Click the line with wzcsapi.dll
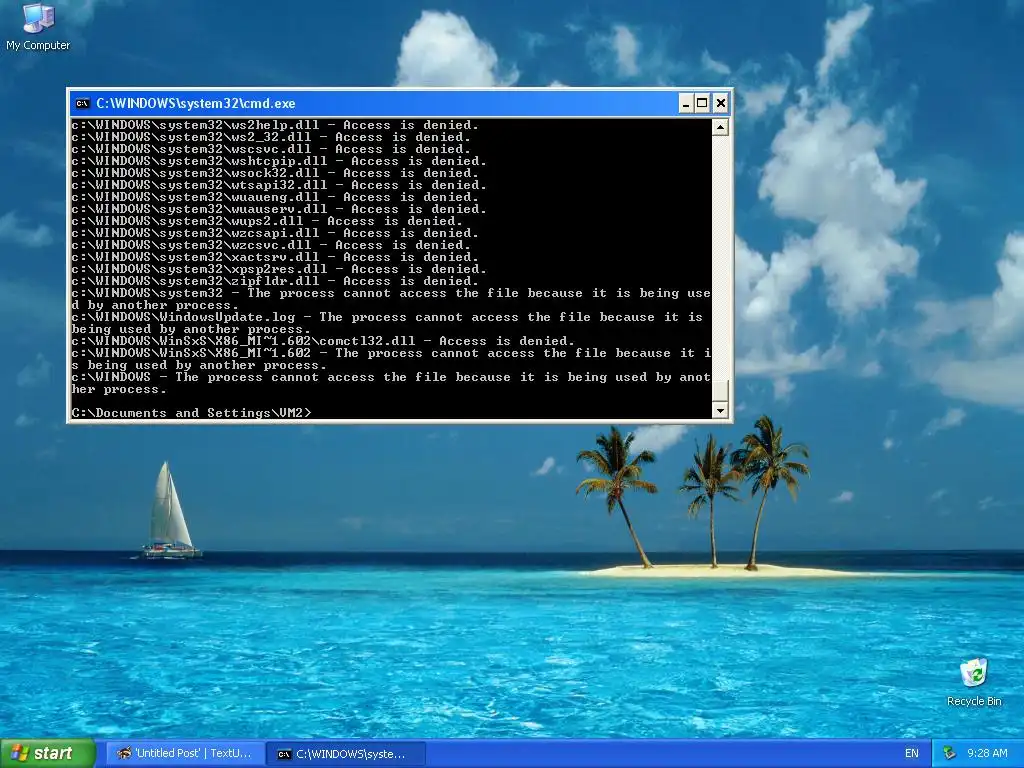Viewport: 1024px width, 768px height. coord(275,232)
